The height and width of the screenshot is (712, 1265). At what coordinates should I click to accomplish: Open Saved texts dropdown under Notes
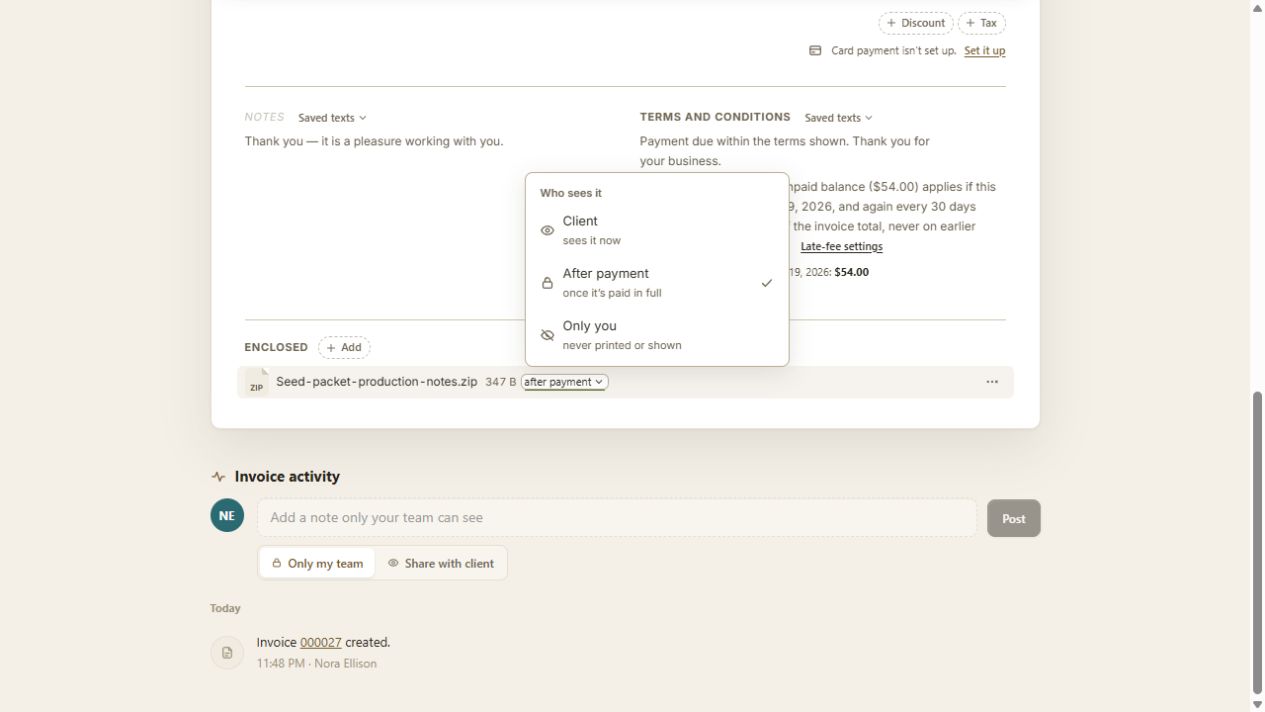coord(332,118)
